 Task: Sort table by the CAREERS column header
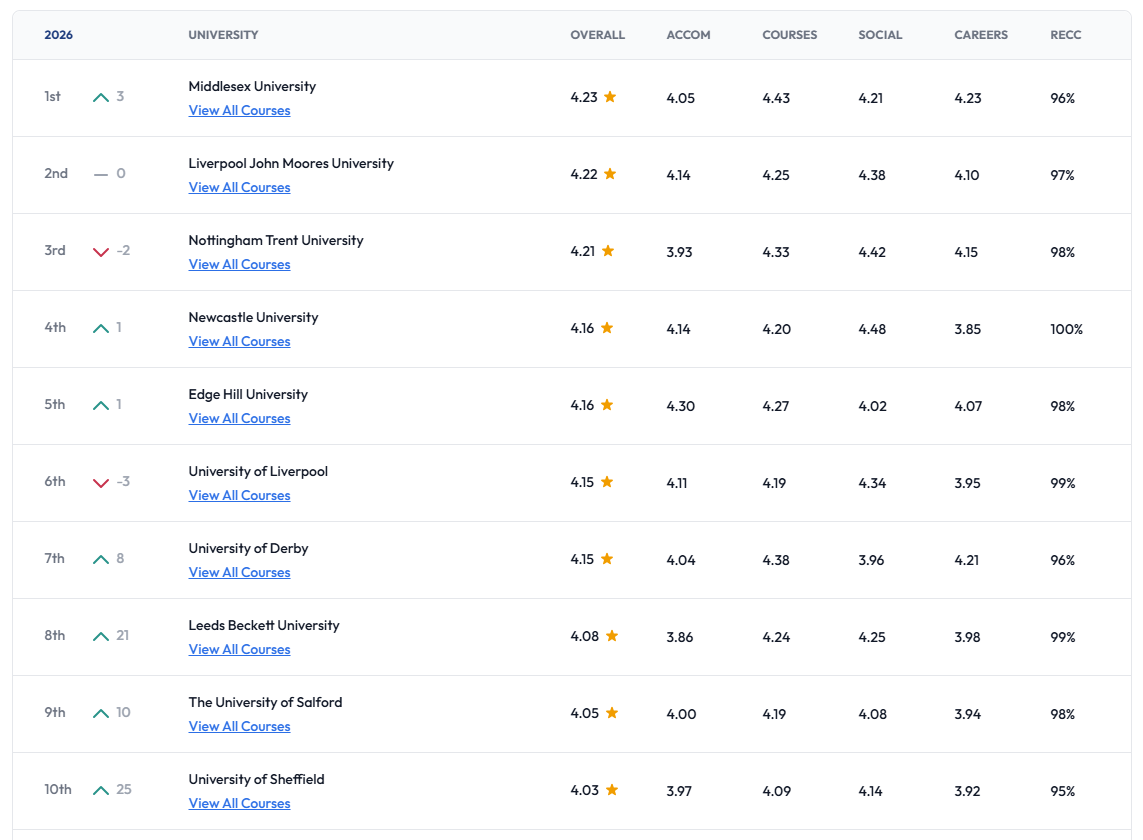[x=980, y=35]
